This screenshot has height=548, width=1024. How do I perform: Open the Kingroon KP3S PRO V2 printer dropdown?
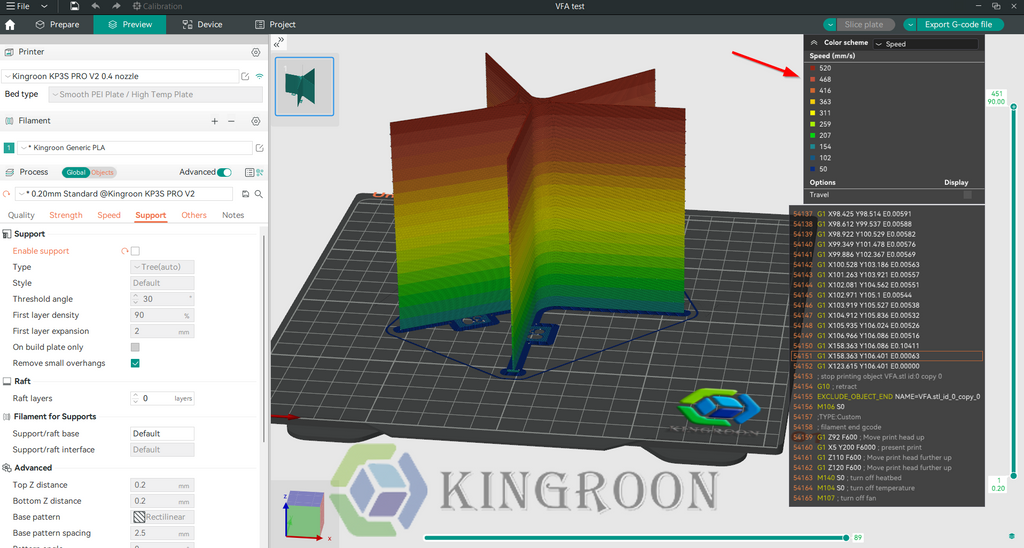tap(120, 76)
